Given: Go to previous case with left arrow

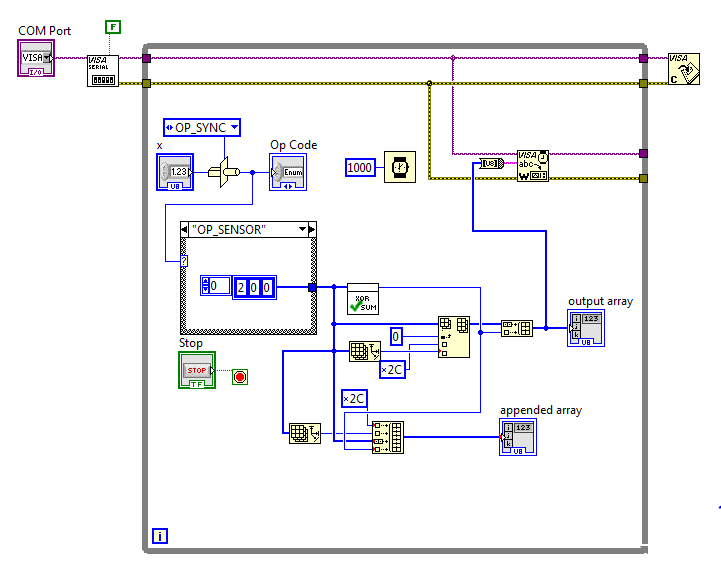Looking at the screenshot, I should coord(184,229).
